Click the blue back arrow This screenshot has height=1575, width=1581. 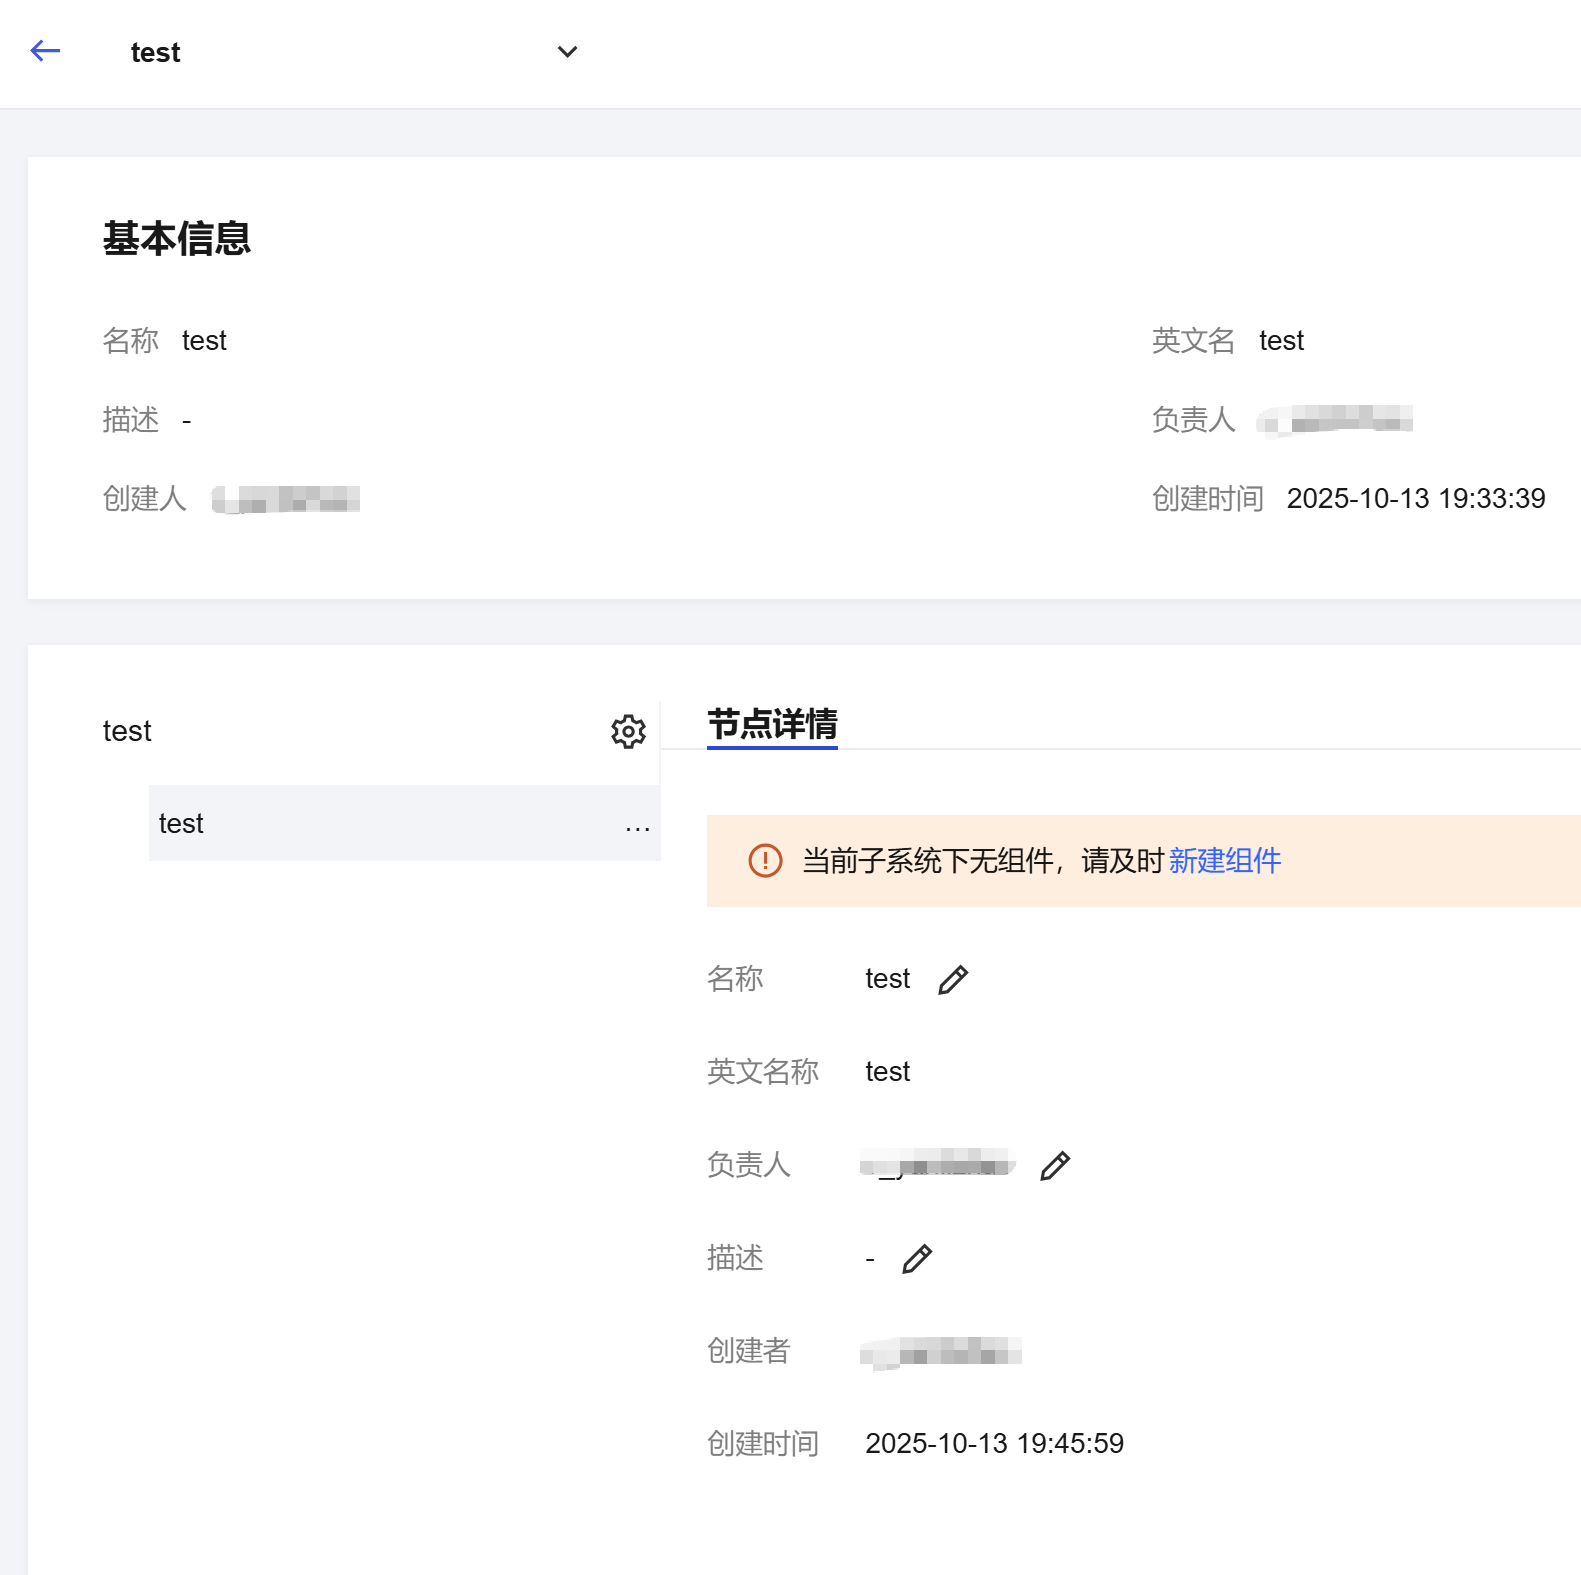[x=45, y=51]
